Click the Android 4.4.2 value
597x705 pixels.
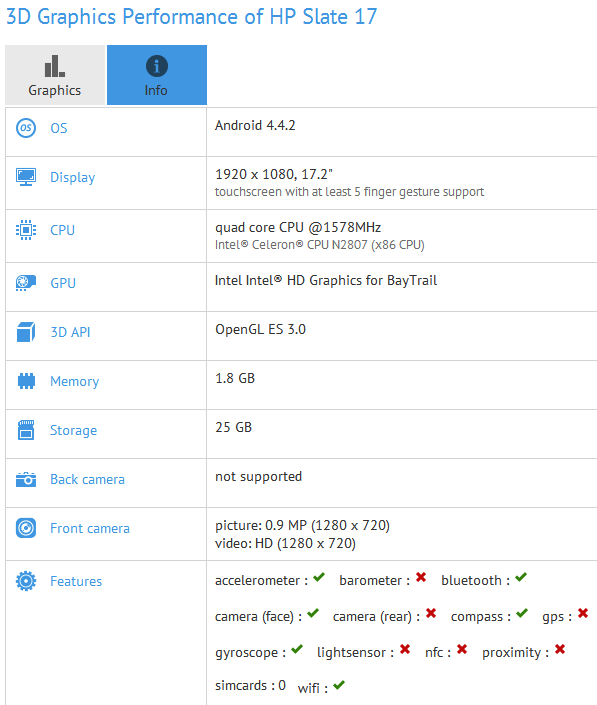(x=255, y=125)
